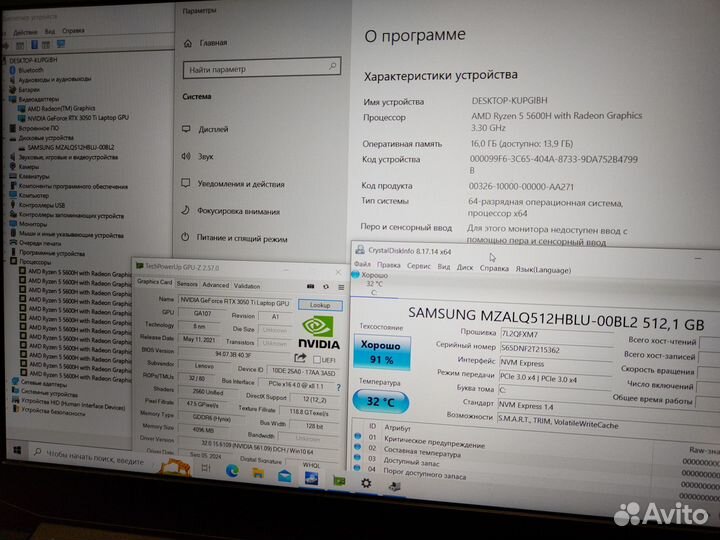
Task: Click Клавиатуры keyboard category in Device Manager
Action: 29,176
